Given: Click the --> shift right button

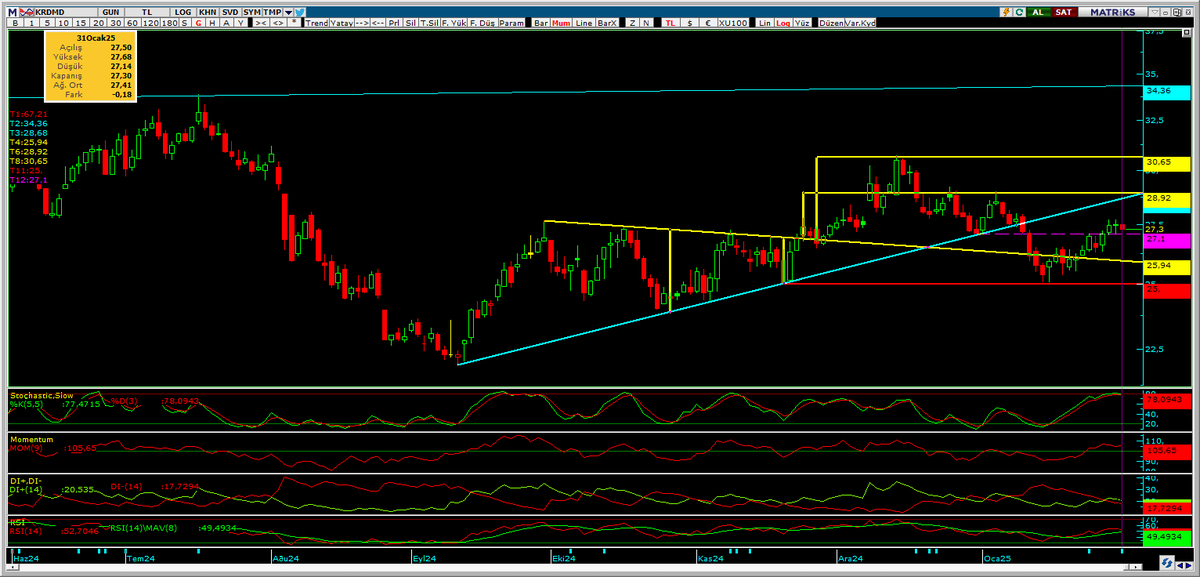Looking at the screenshot, I should tap(361, 22).
